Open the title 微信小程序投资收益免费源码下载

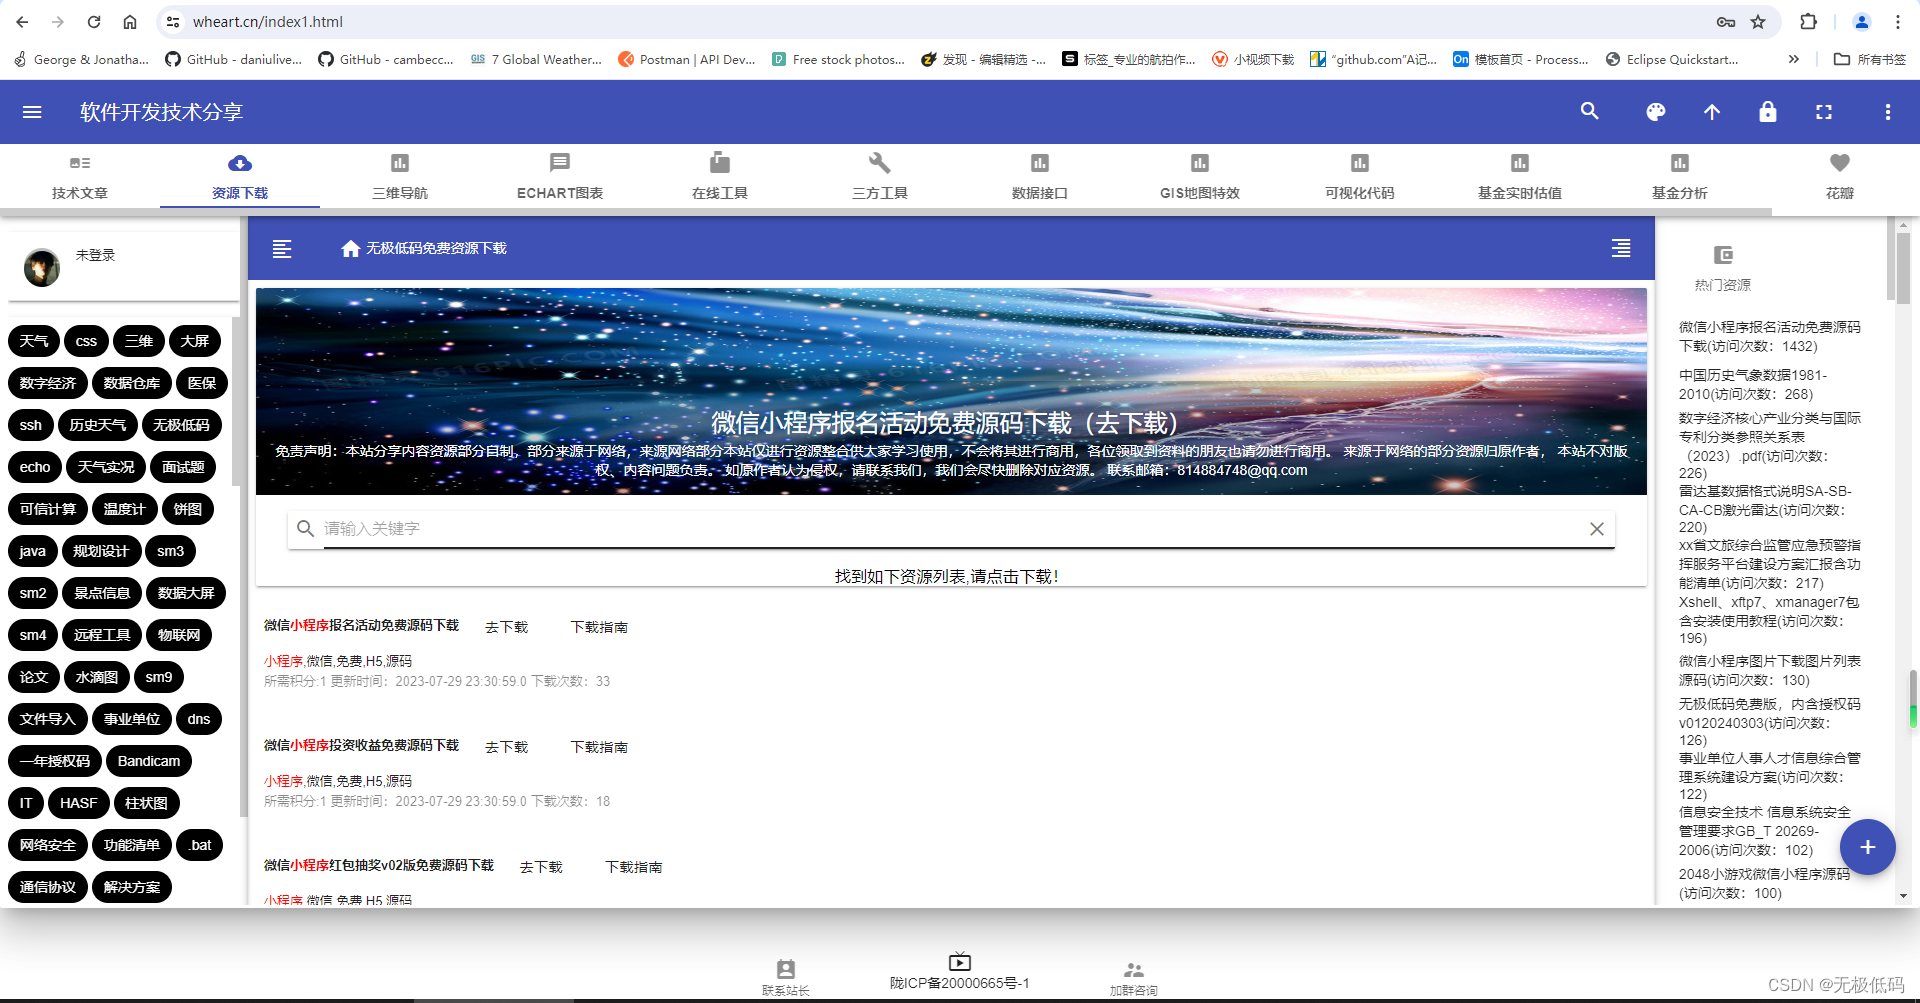[361, 745]
